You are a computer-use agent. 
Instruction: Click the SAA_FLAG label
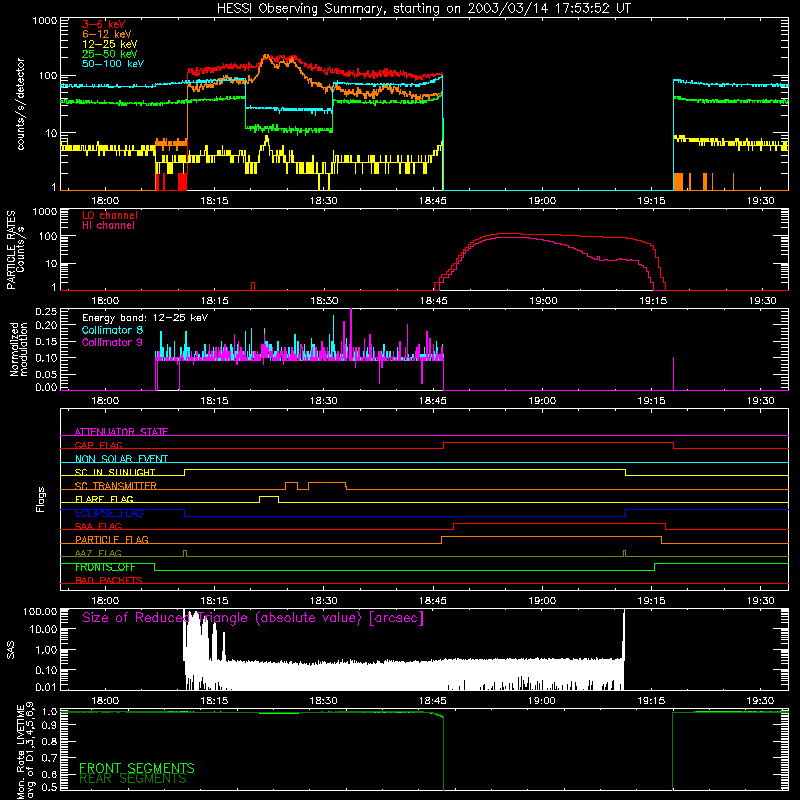(x=98, y=526)
